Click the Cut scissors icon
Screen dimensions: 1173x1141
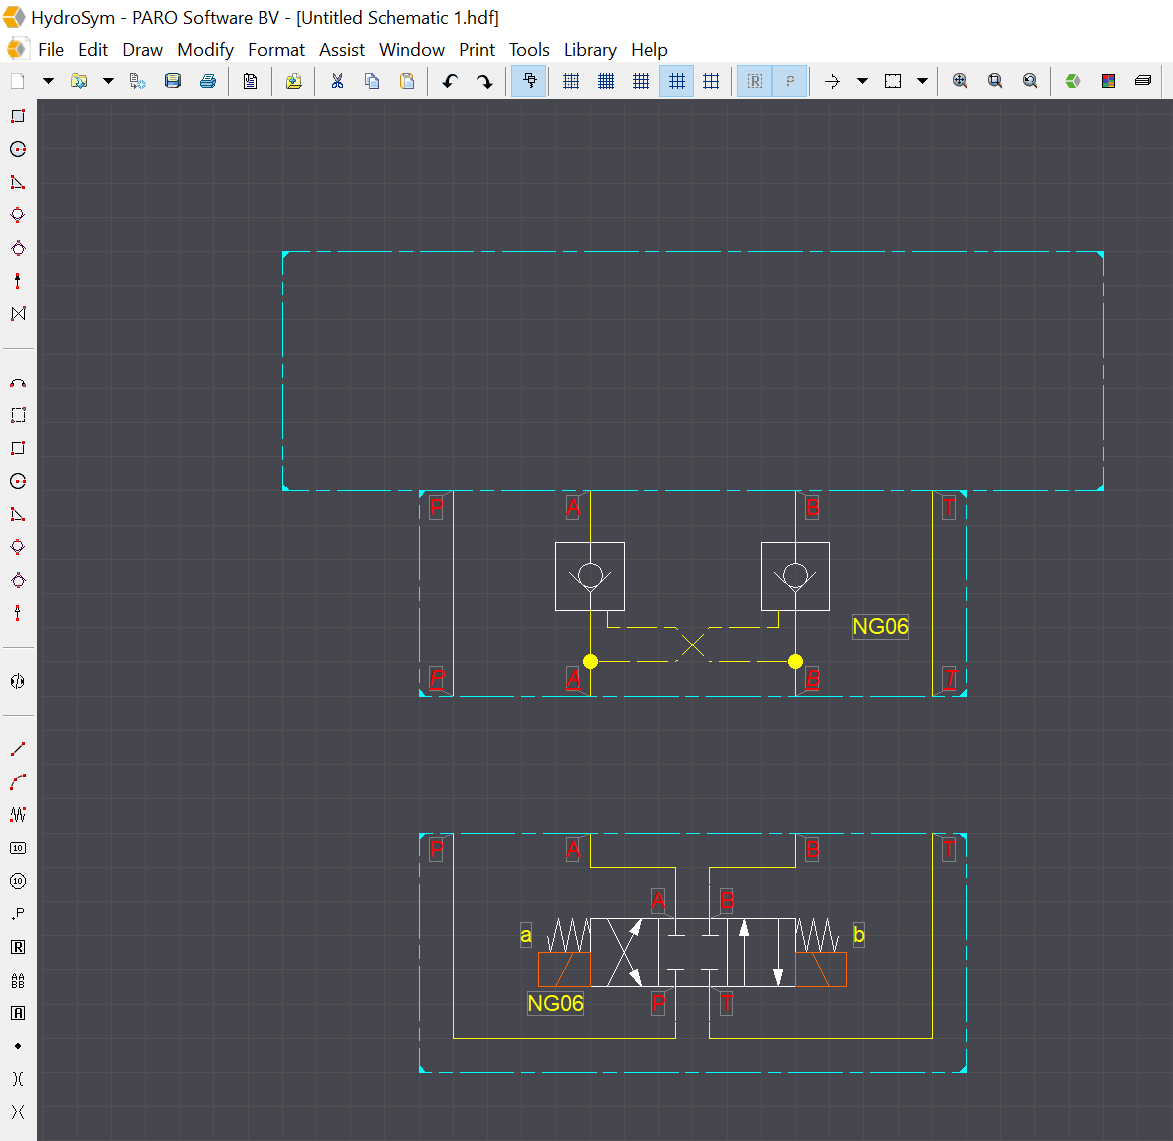[337, 81]
